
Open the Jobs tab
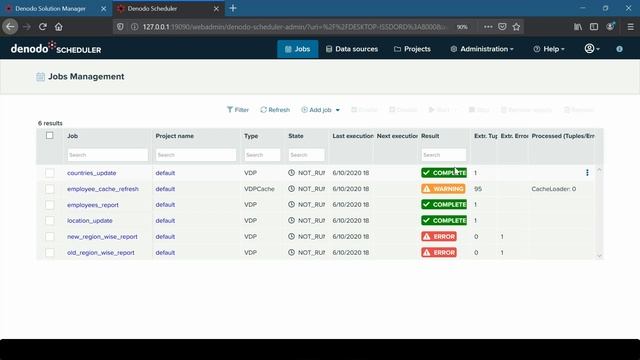click(298, 49)
